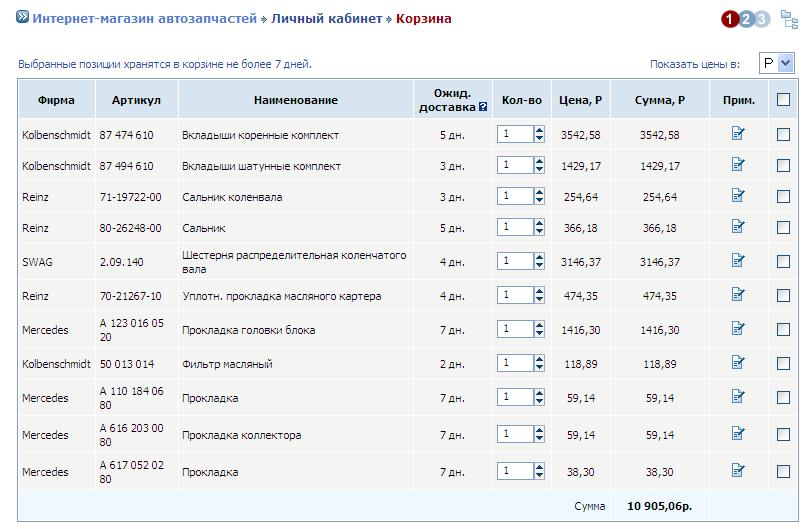
Task: Tick checkbox for article 70-21267-10
Action: (x=783, y=295)
